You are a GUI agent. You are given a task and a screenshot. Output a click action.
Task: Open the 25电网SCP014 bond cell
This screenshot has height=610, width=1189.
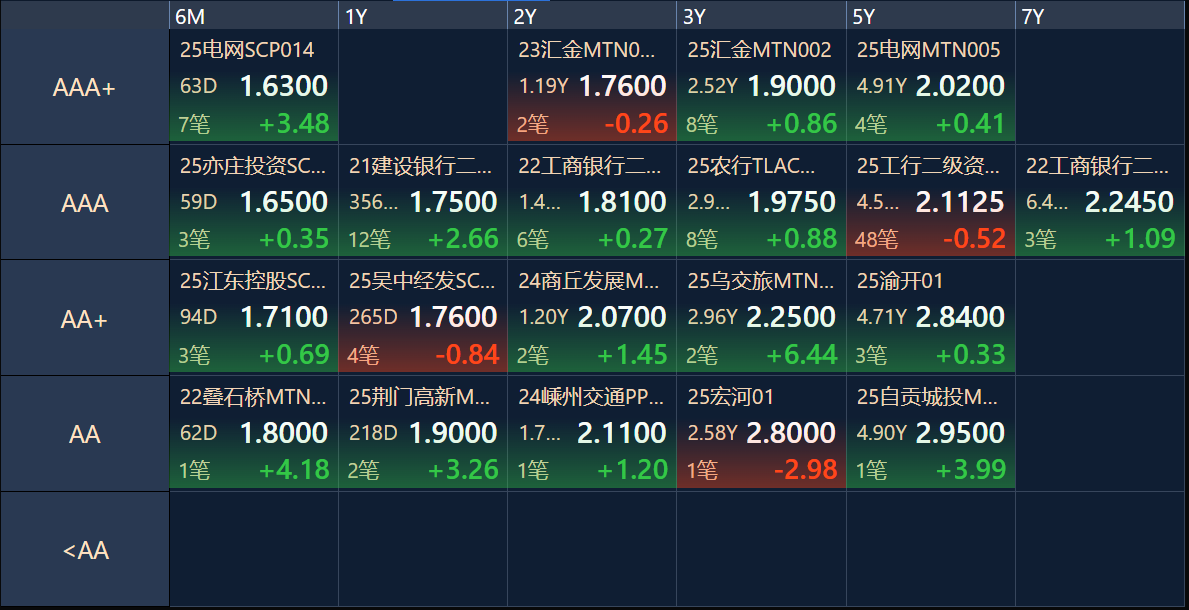(254, 87)
